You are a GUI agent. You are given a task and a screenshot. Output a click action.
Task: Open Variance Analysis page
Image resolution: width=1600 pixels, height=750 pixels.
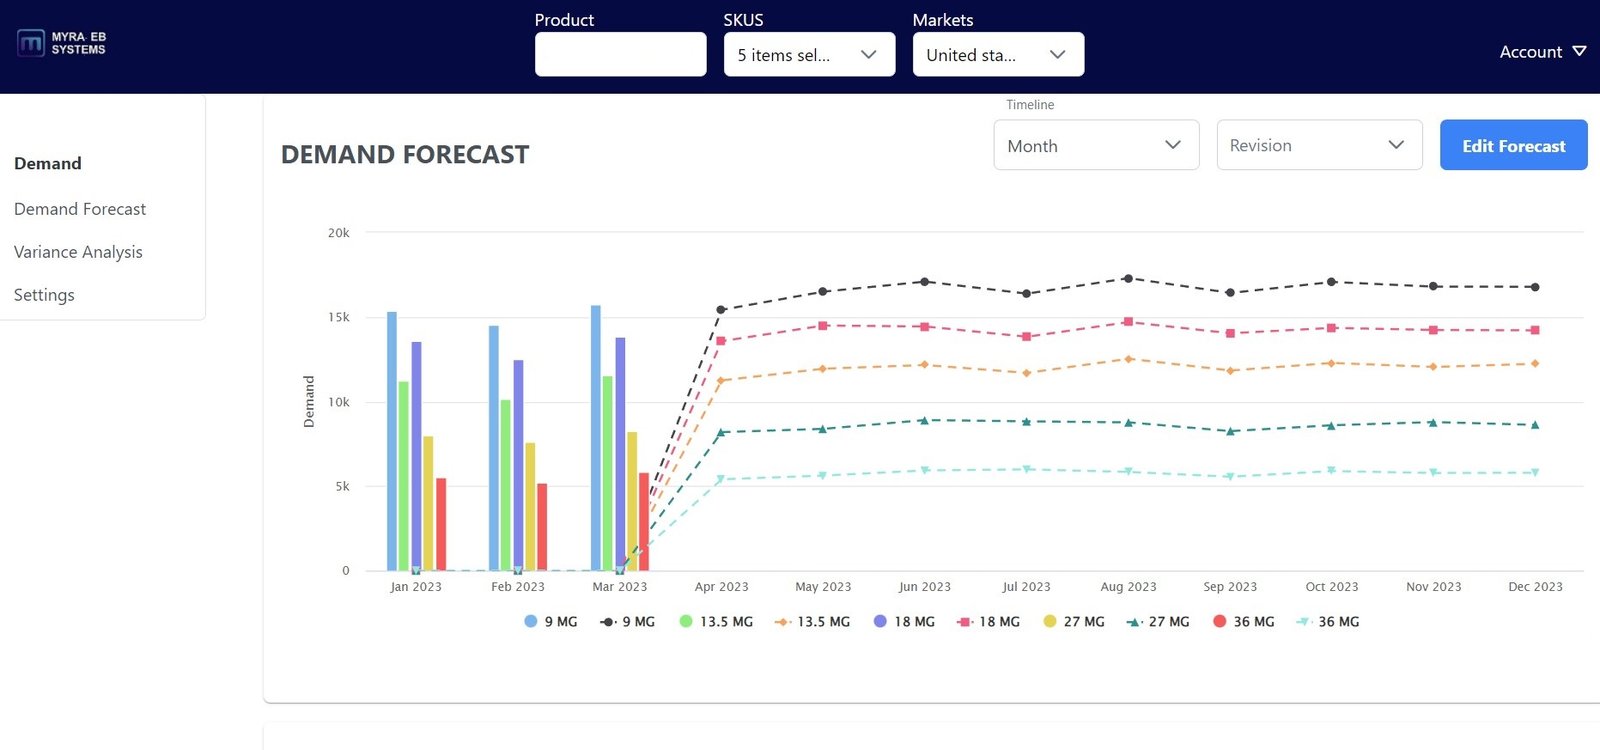click(x=78, y=252)
